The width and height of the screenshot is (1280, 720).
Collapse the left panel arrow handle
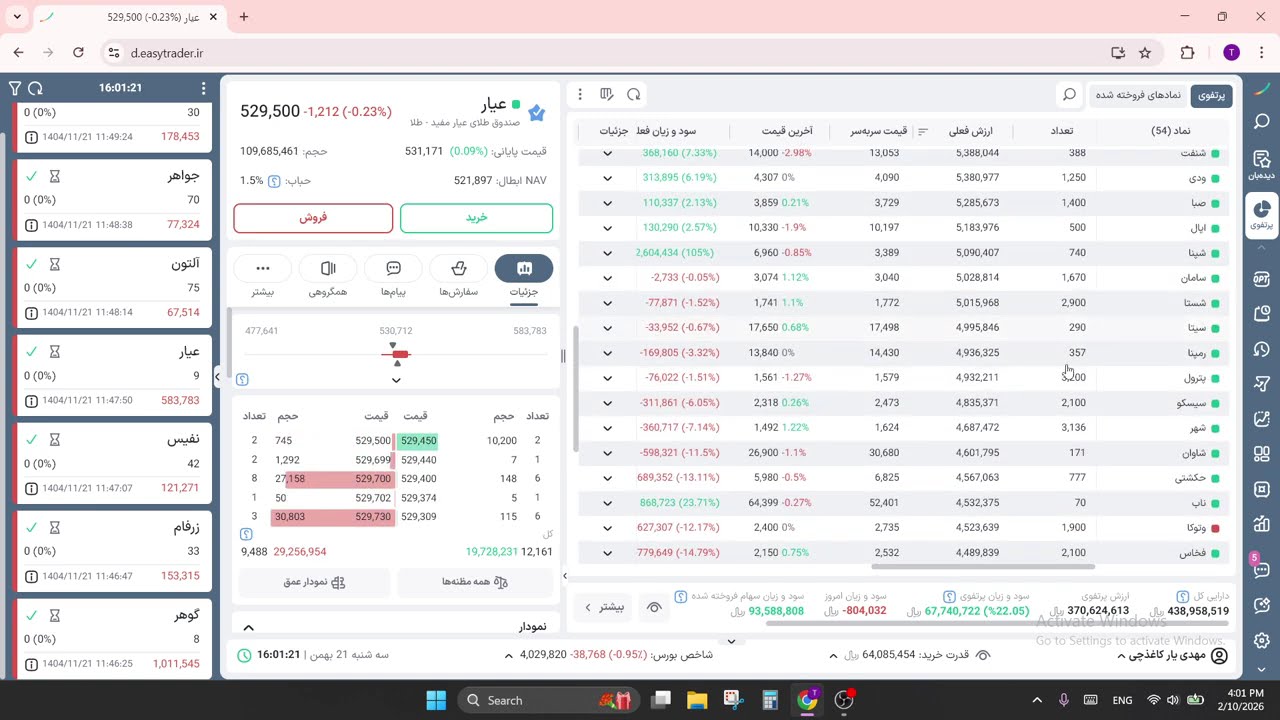click(x=217, y=376)
